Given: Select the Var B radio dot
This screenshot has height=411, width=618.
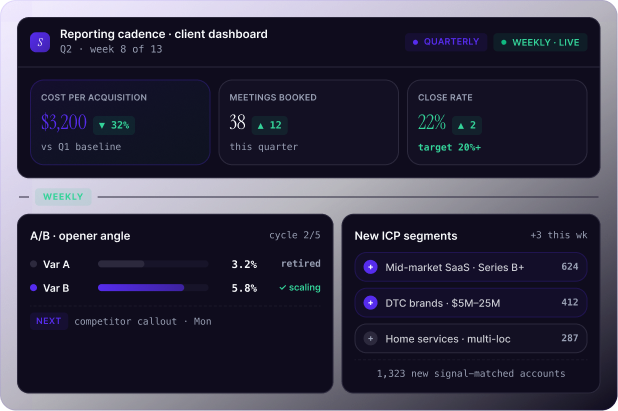Looking at the screenshot, I should pos(34,288).
